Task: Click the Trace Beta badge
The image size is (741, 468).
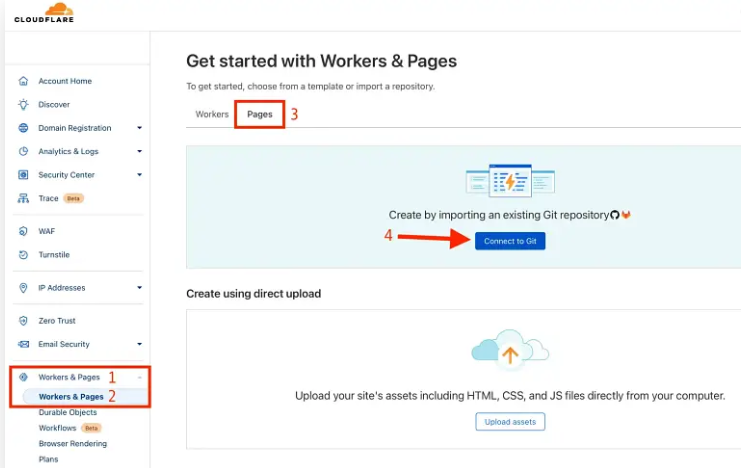Action: point(73,199)
